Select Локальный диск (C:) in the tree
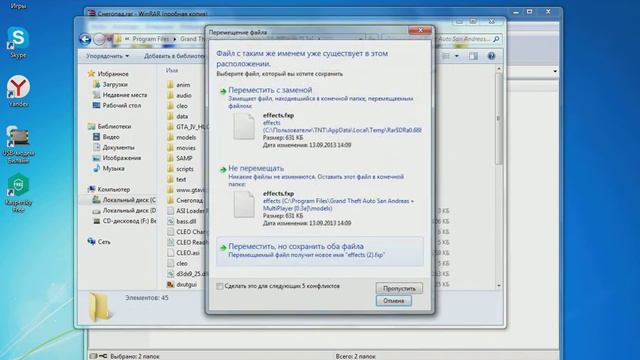Image resolution: width=640 pixels, height=360 pixels. pyautogui.click(x=124, y=200)
